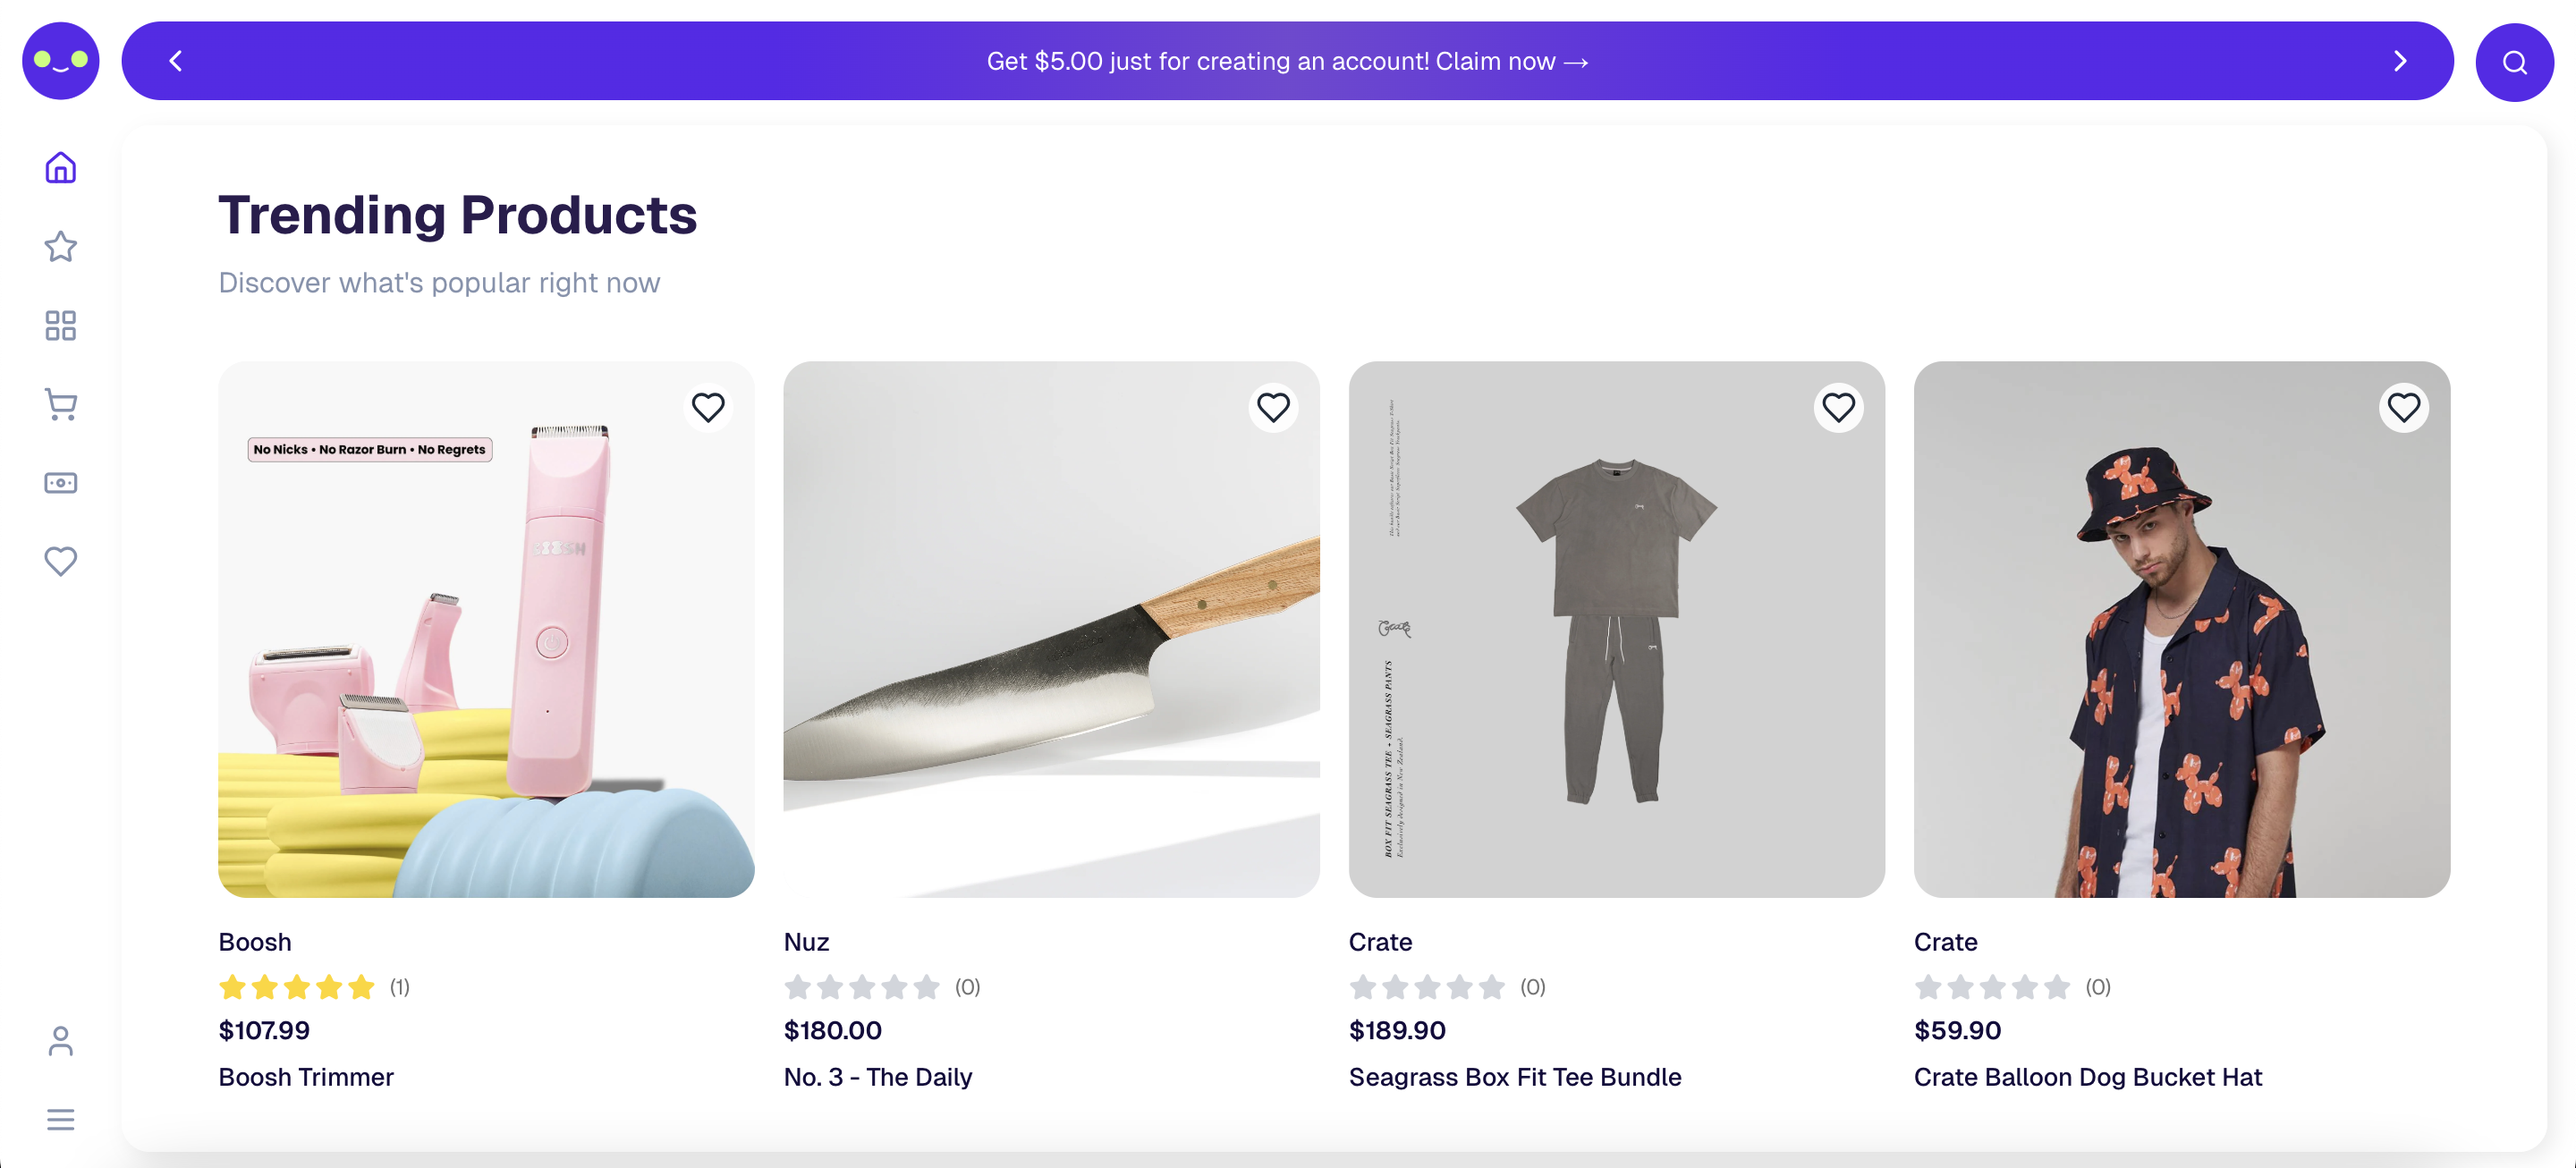Open the Boosh Trimmer product page
Viewport: 2576px width, 1168px height.
[x=486, y=630]
